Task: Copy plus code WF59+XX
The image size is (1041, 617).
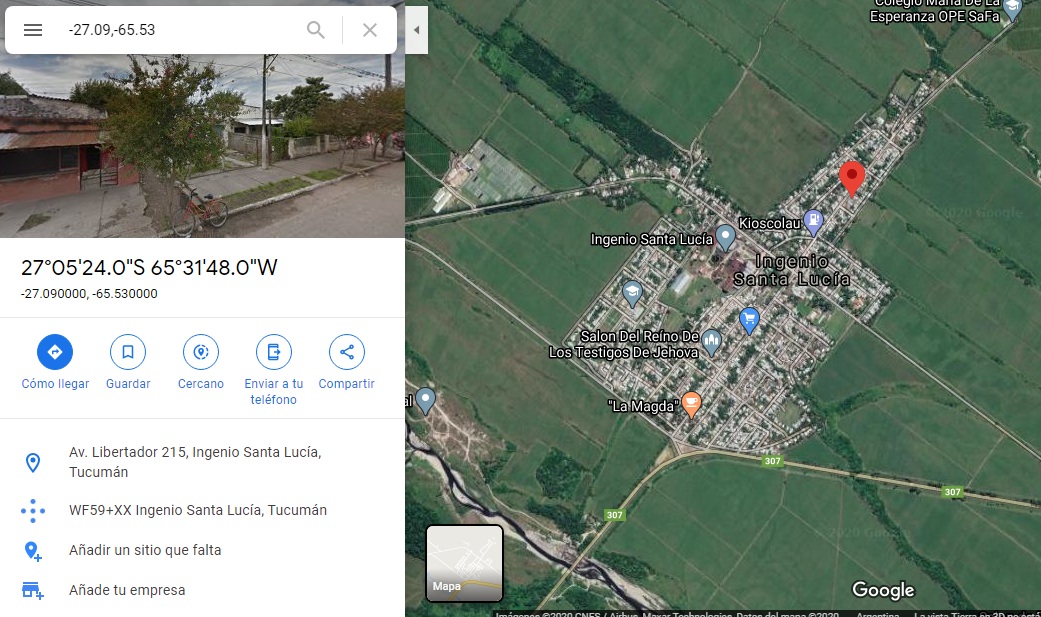Action: tap(198, 510)
